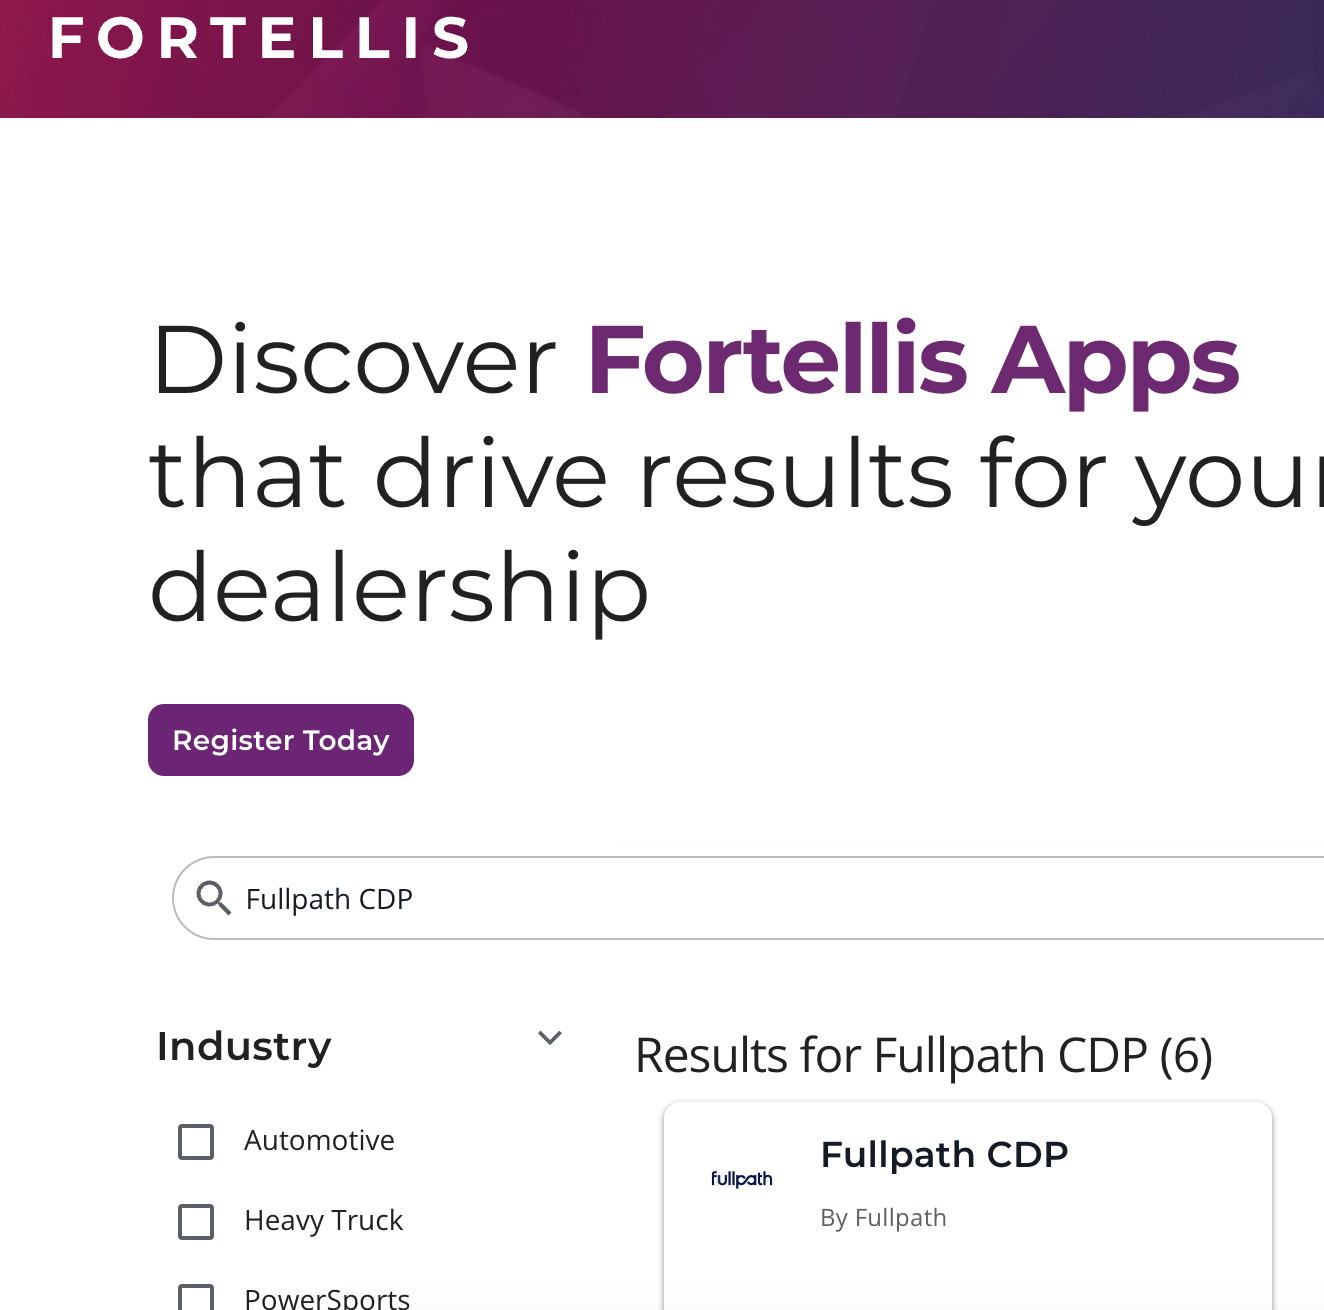Click the Fortellis wordmark to go home
This screenshot has width=1324, height=1310.
(x=261, y=40)
